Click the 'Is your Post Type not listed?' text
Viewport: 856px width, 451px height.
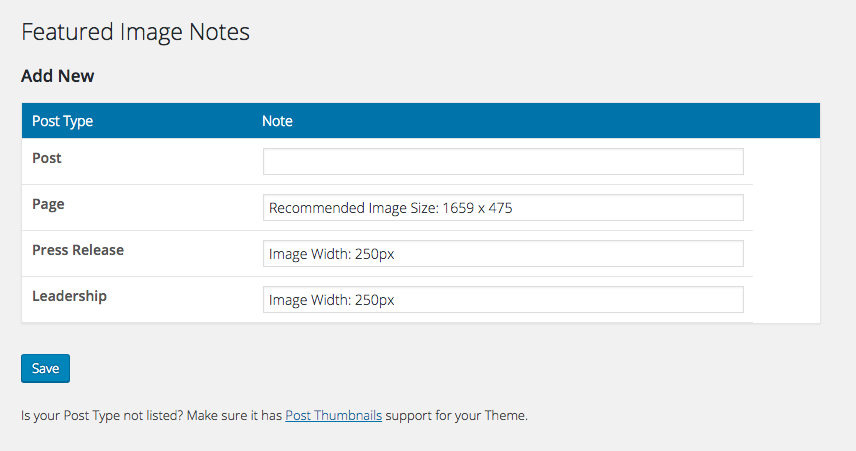click(102, 416)
